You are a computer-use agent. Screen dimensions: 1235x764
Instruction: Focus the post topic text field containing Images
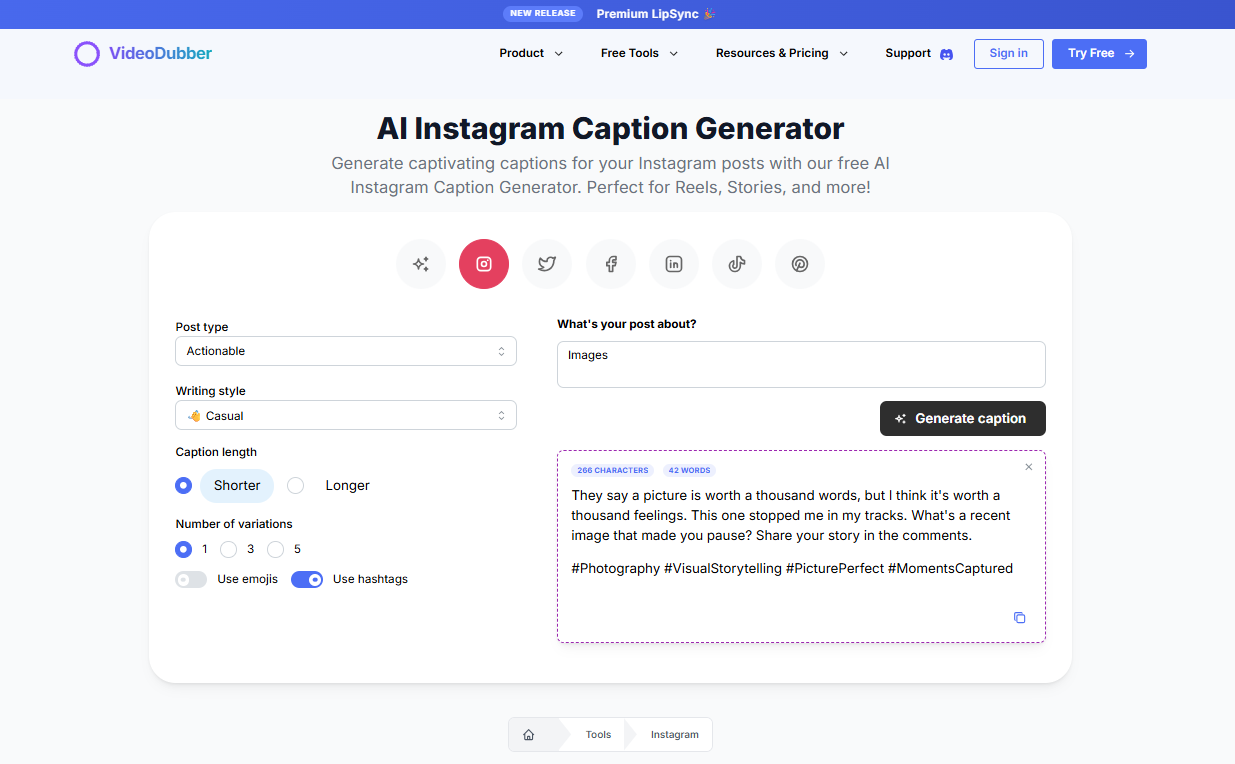coord(801,364)
